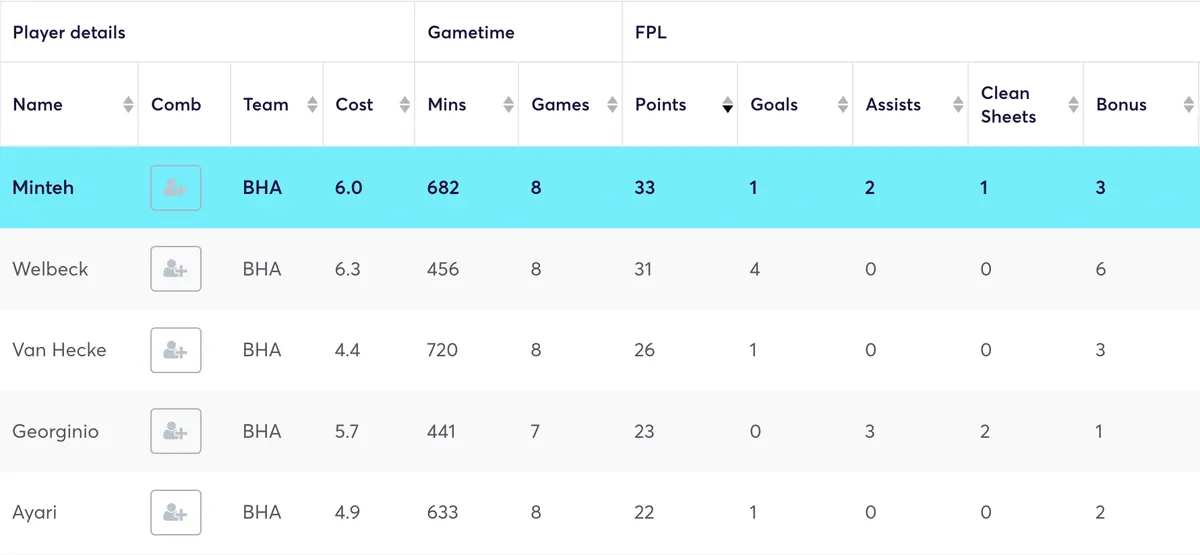Screen dimensions: 1200x555
Task: Add Van Hecke to comparison
Action: [176, 350]
